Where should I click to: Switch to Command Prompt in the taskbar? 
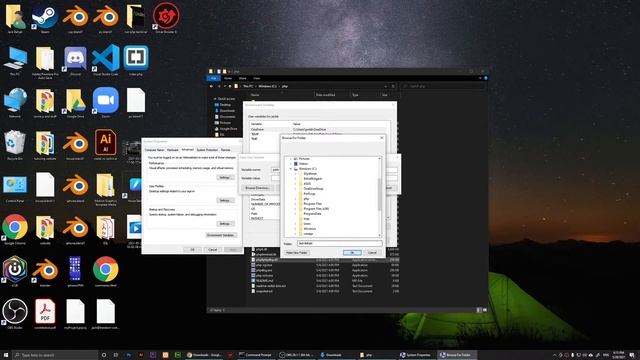[256, 355]
